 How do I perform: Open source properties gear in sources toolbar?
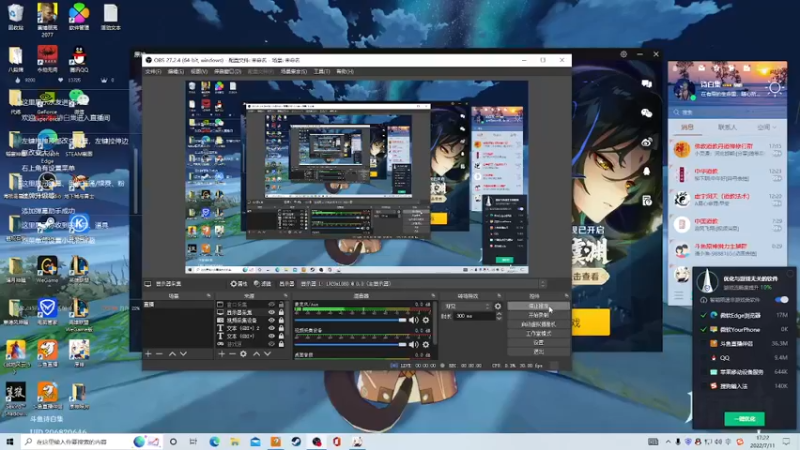click(243, 354)
